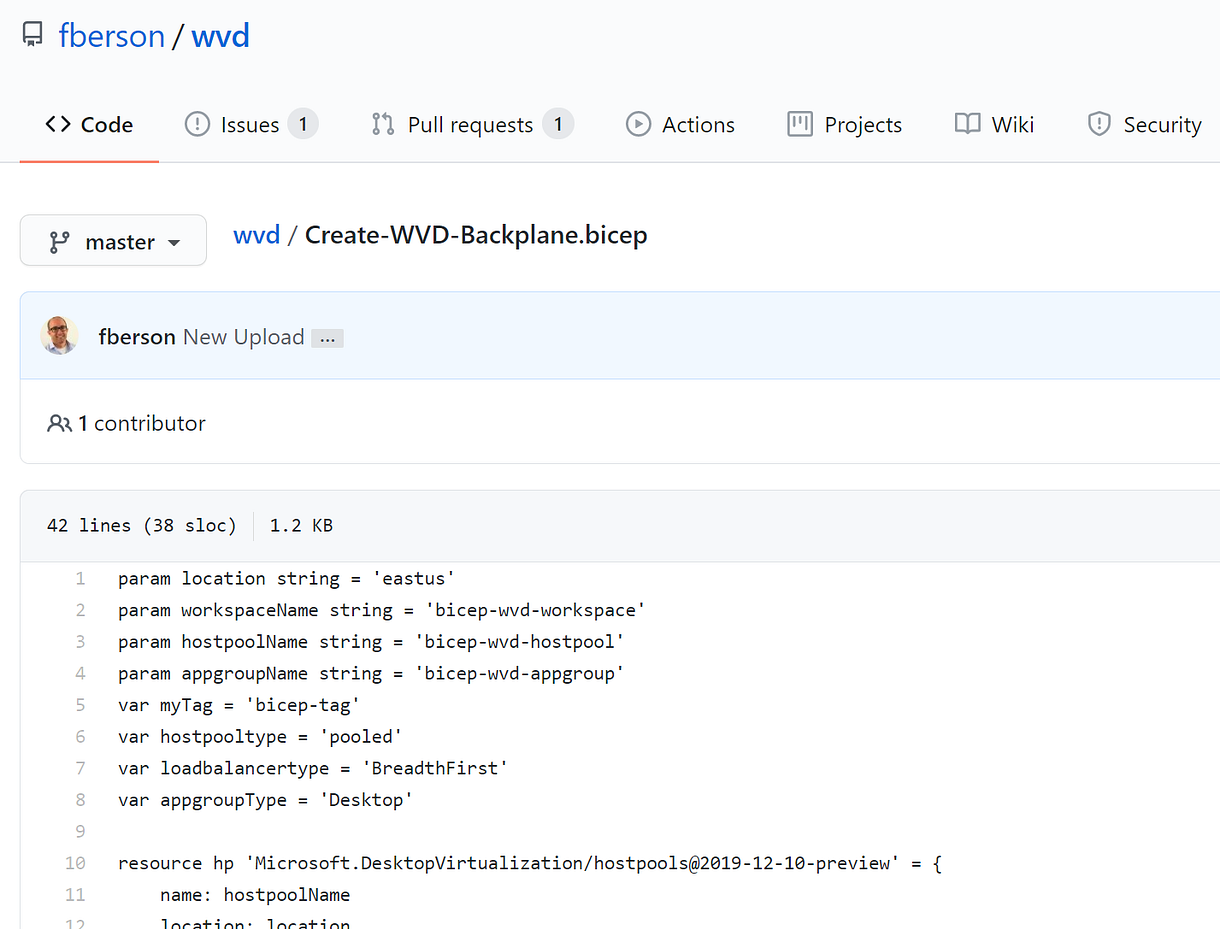Click the Issues circle icon
1220x929 pixels.
(197, 124)
